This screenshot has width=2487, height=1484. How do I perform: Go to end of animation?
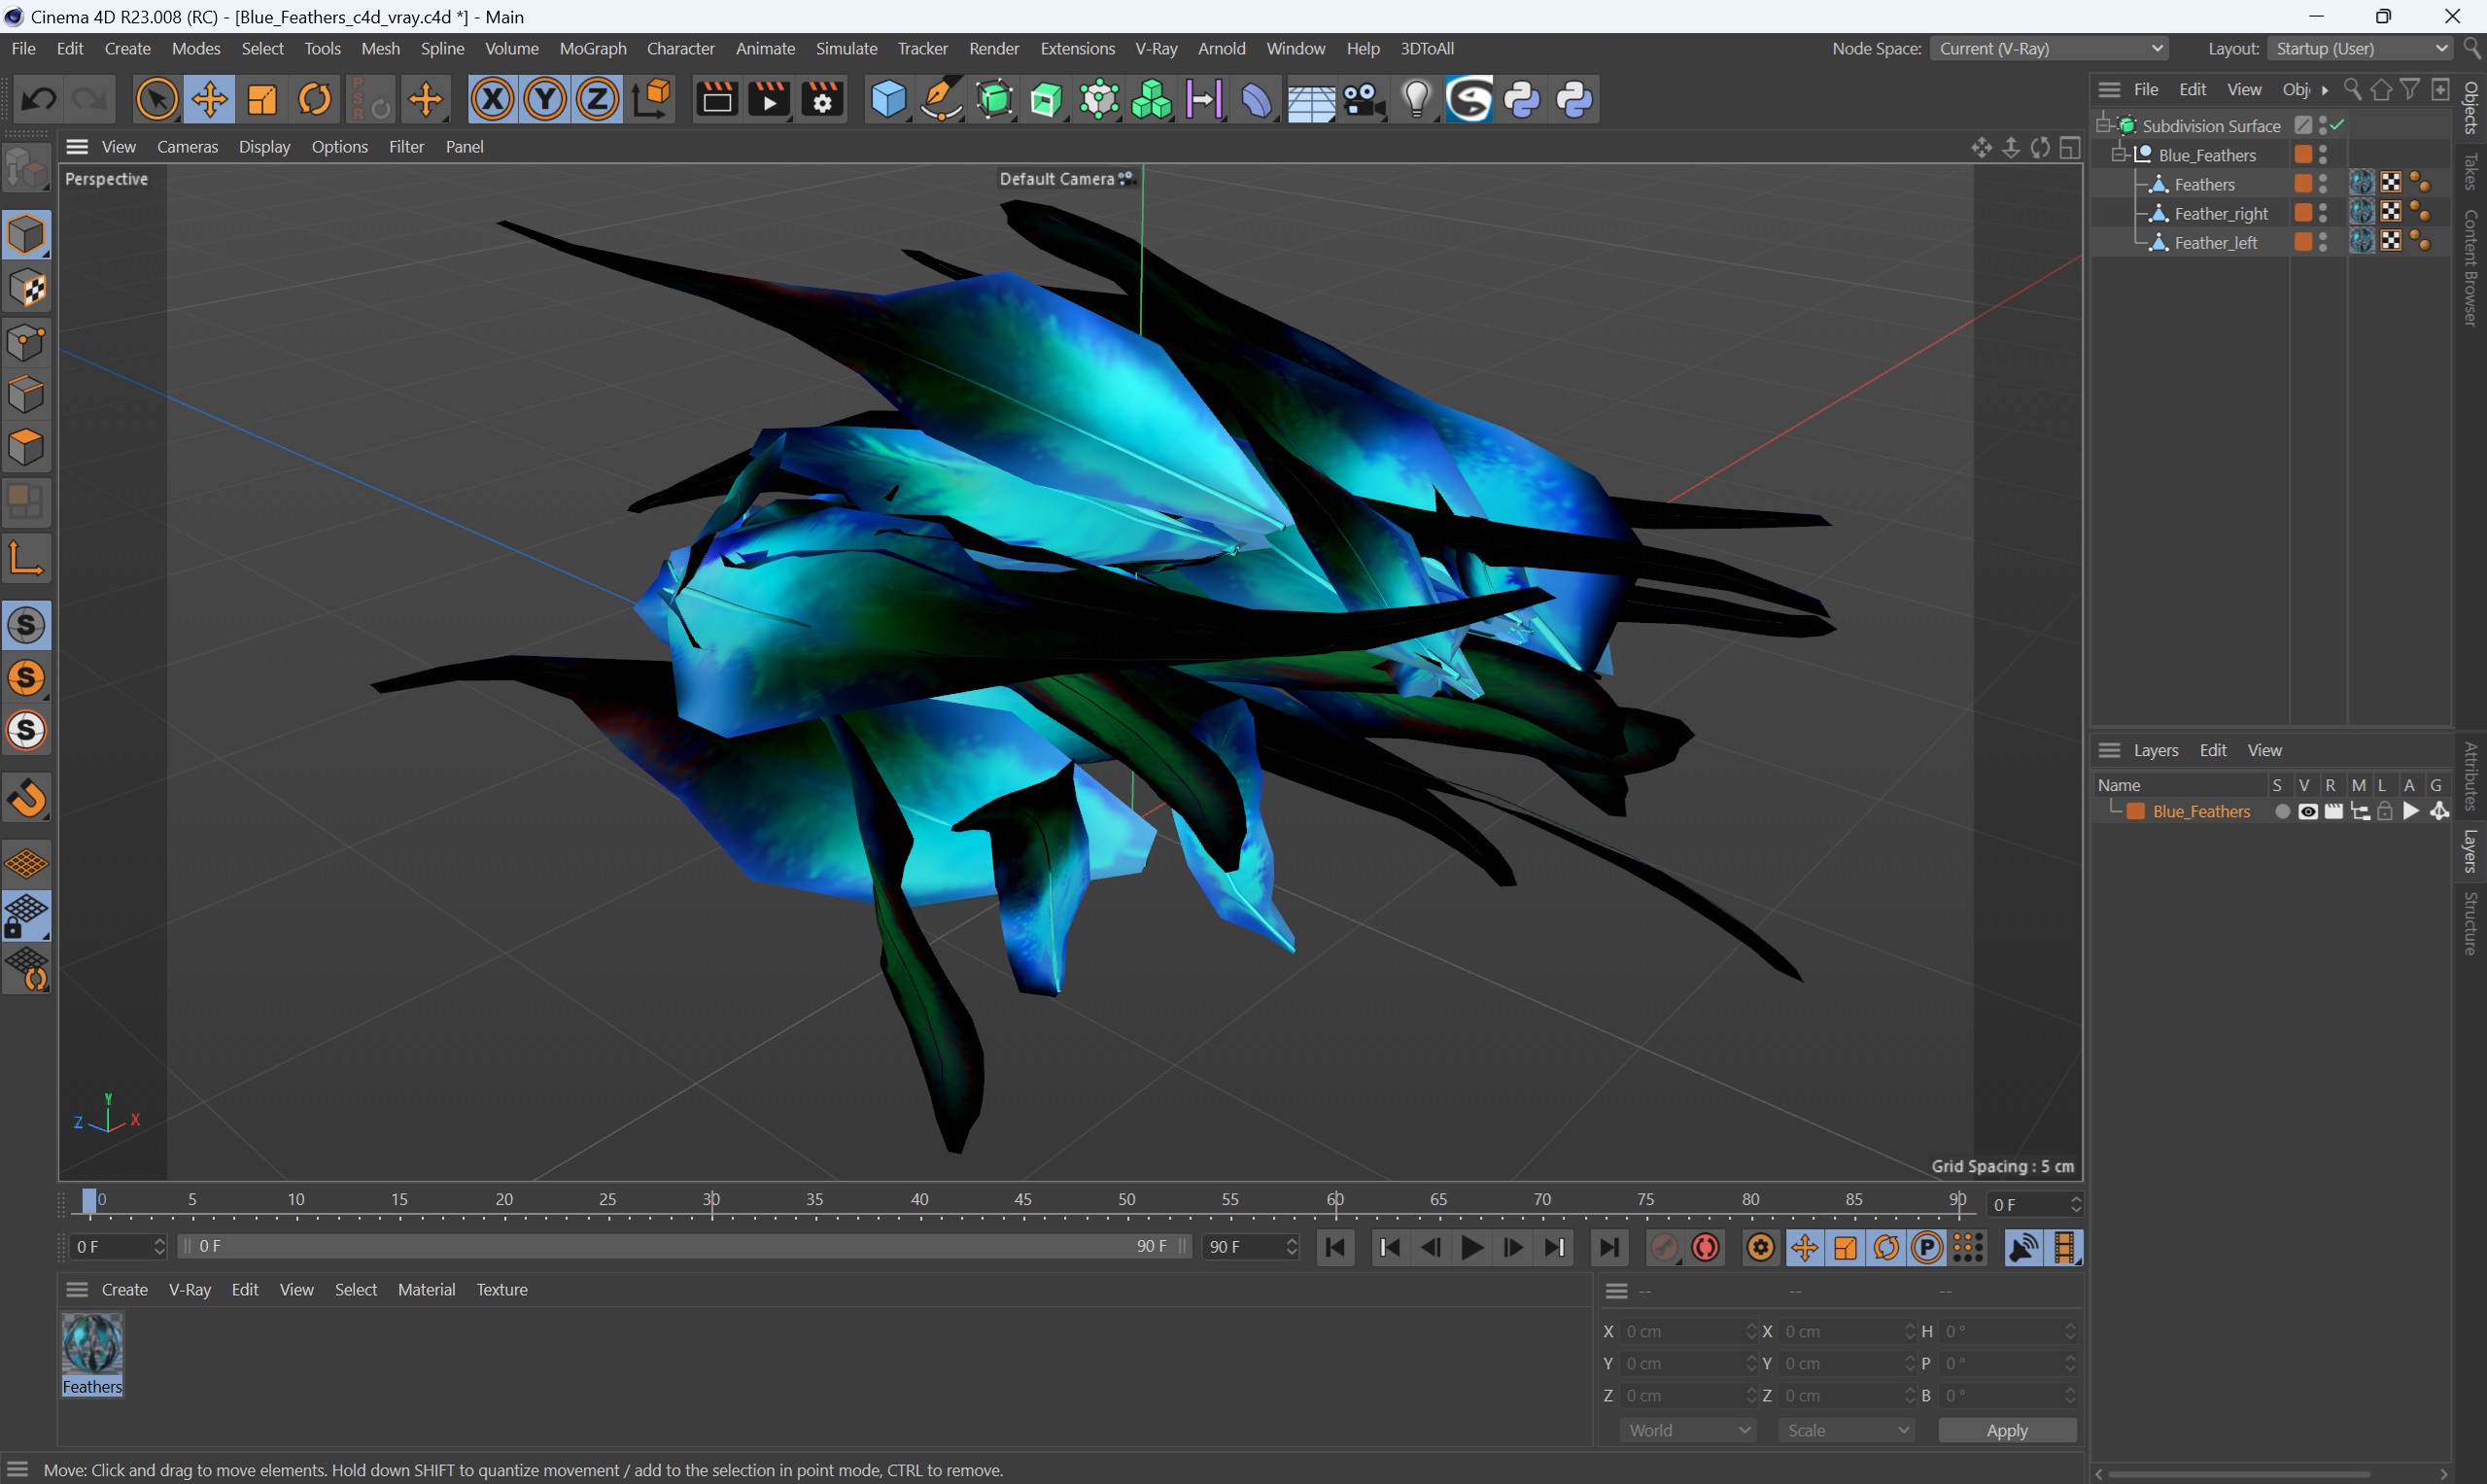coord(1609,1247)
